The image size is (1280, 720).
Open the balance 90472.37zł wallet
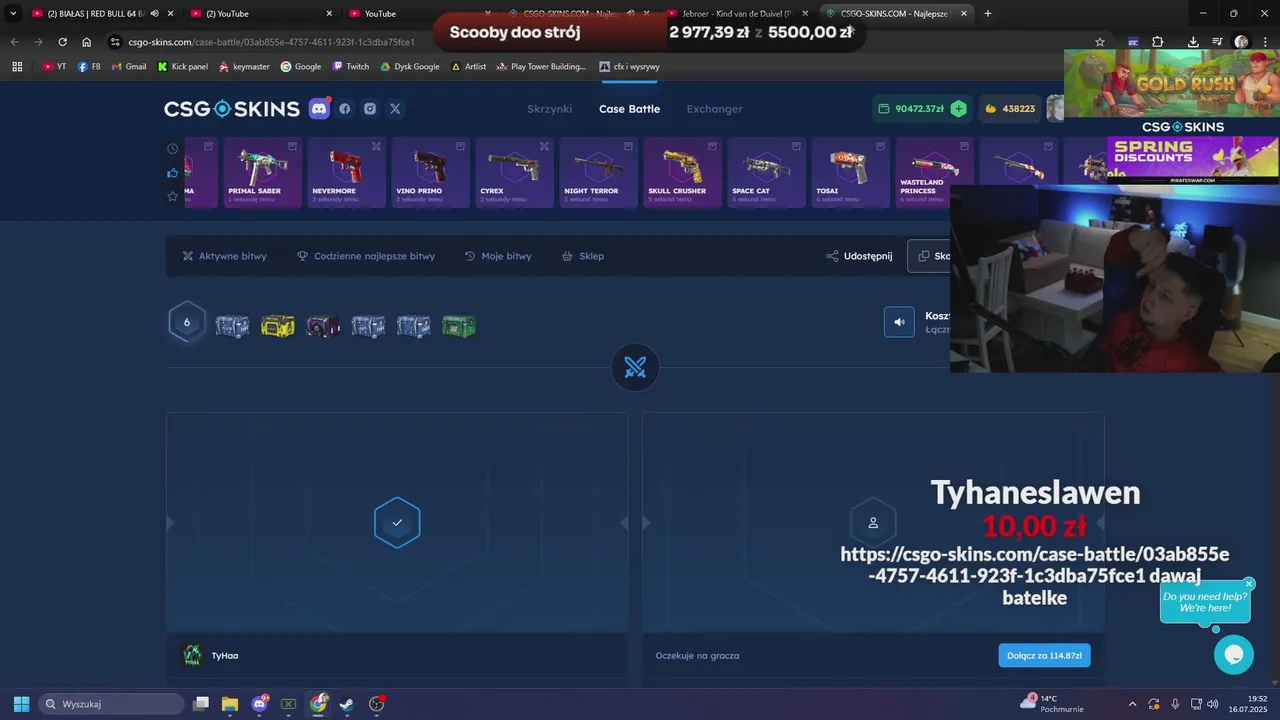(911, 109)
